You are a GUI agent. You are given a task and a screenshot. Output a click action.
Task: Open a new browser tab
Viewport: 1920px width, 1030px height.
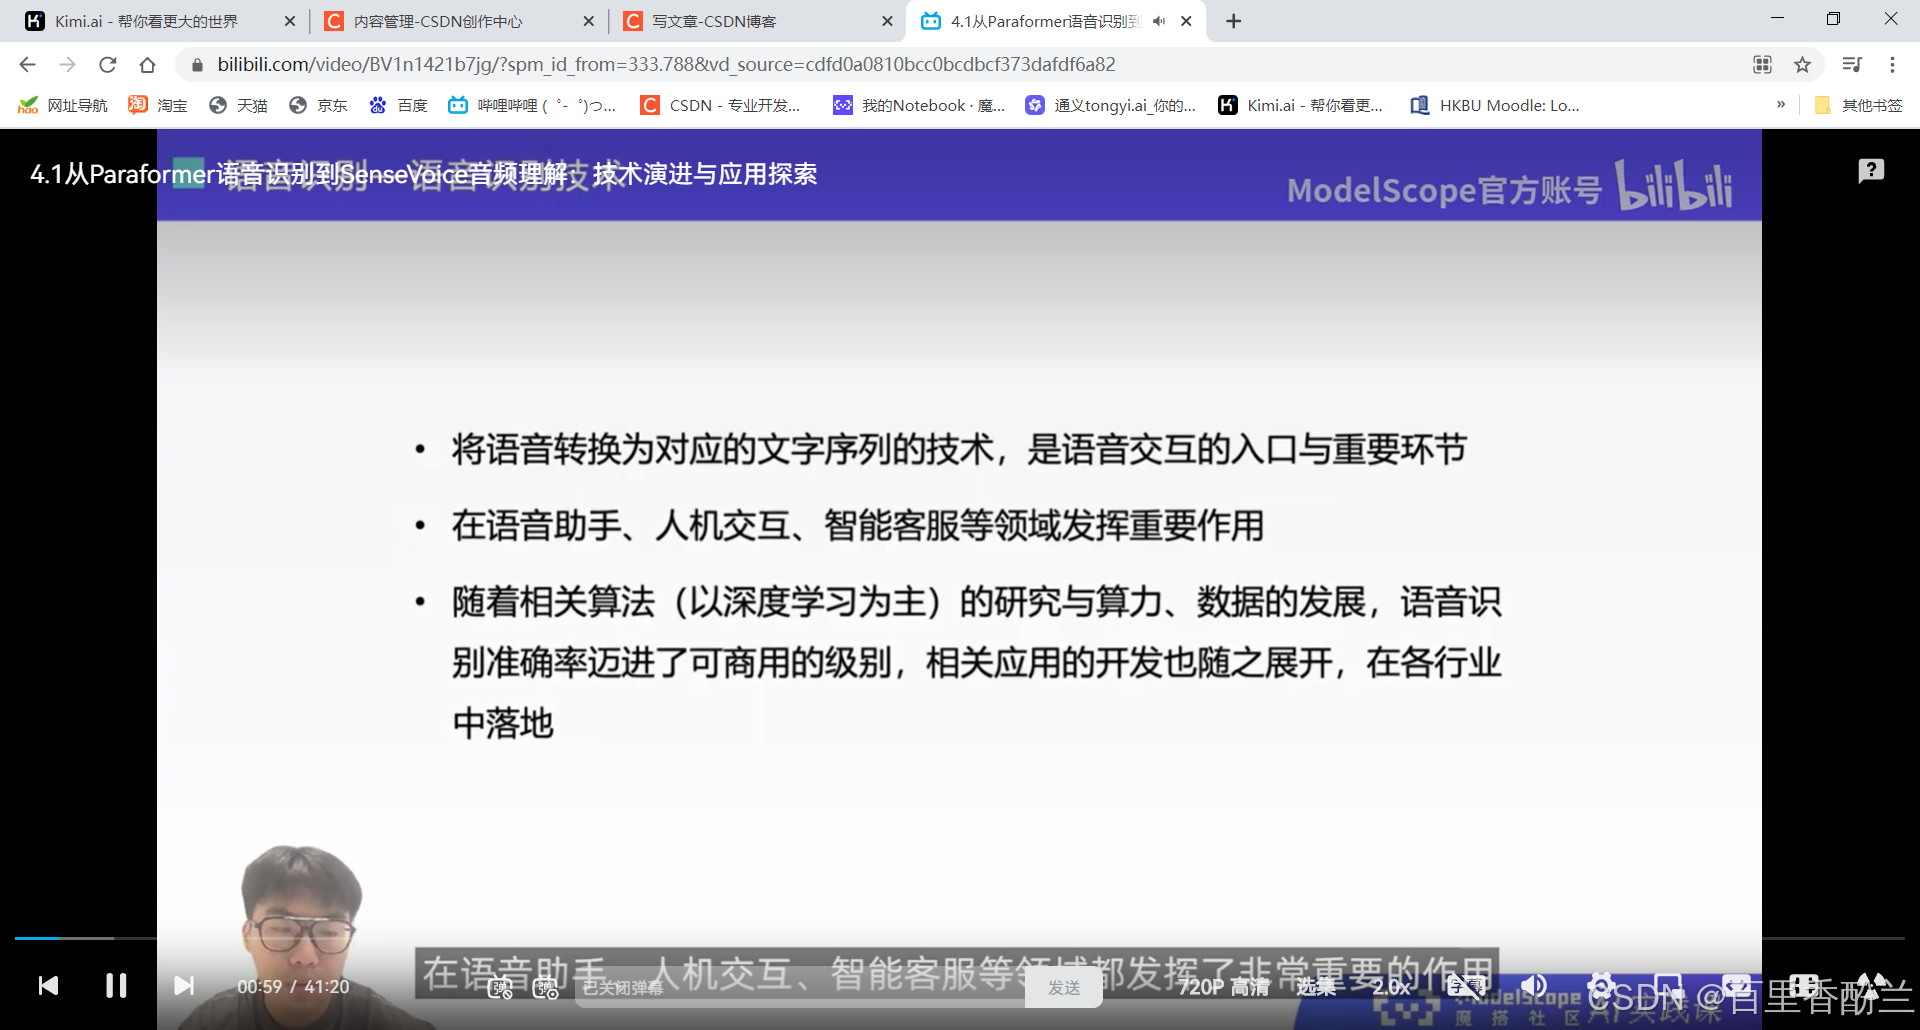(x=1234, y=21)
